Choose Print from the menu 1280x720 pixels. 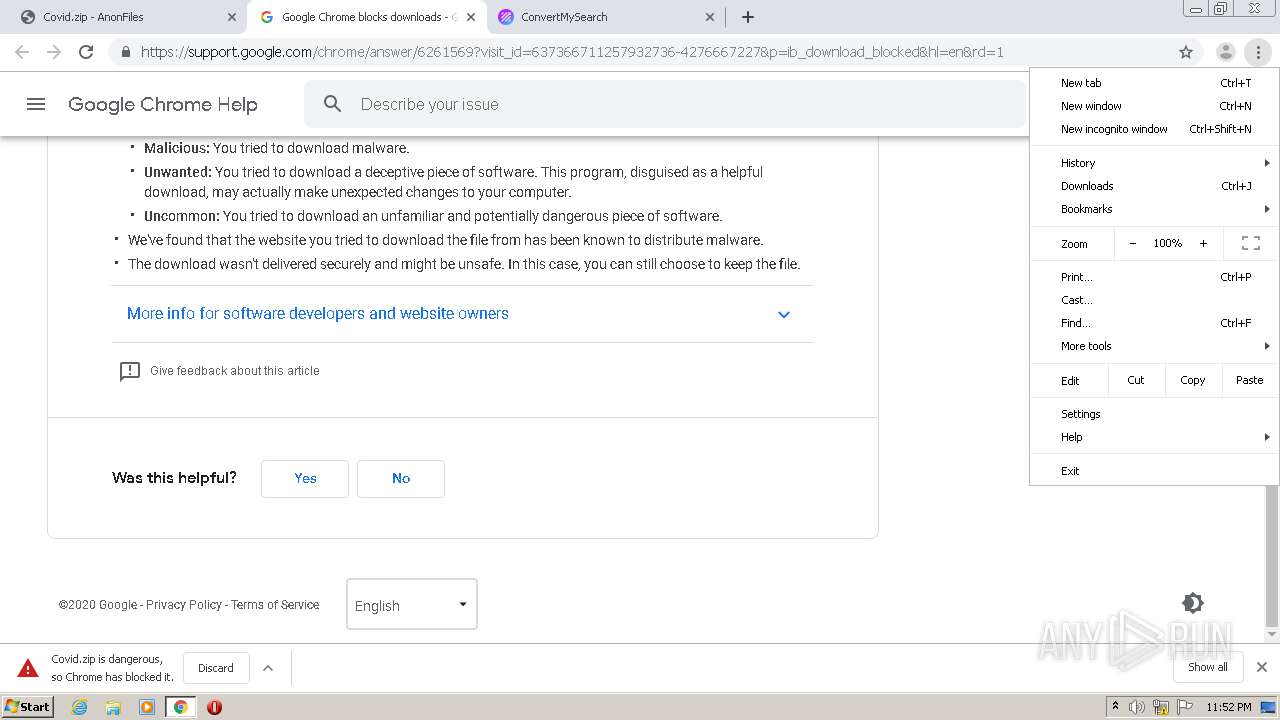click(x=1155, y=277)
